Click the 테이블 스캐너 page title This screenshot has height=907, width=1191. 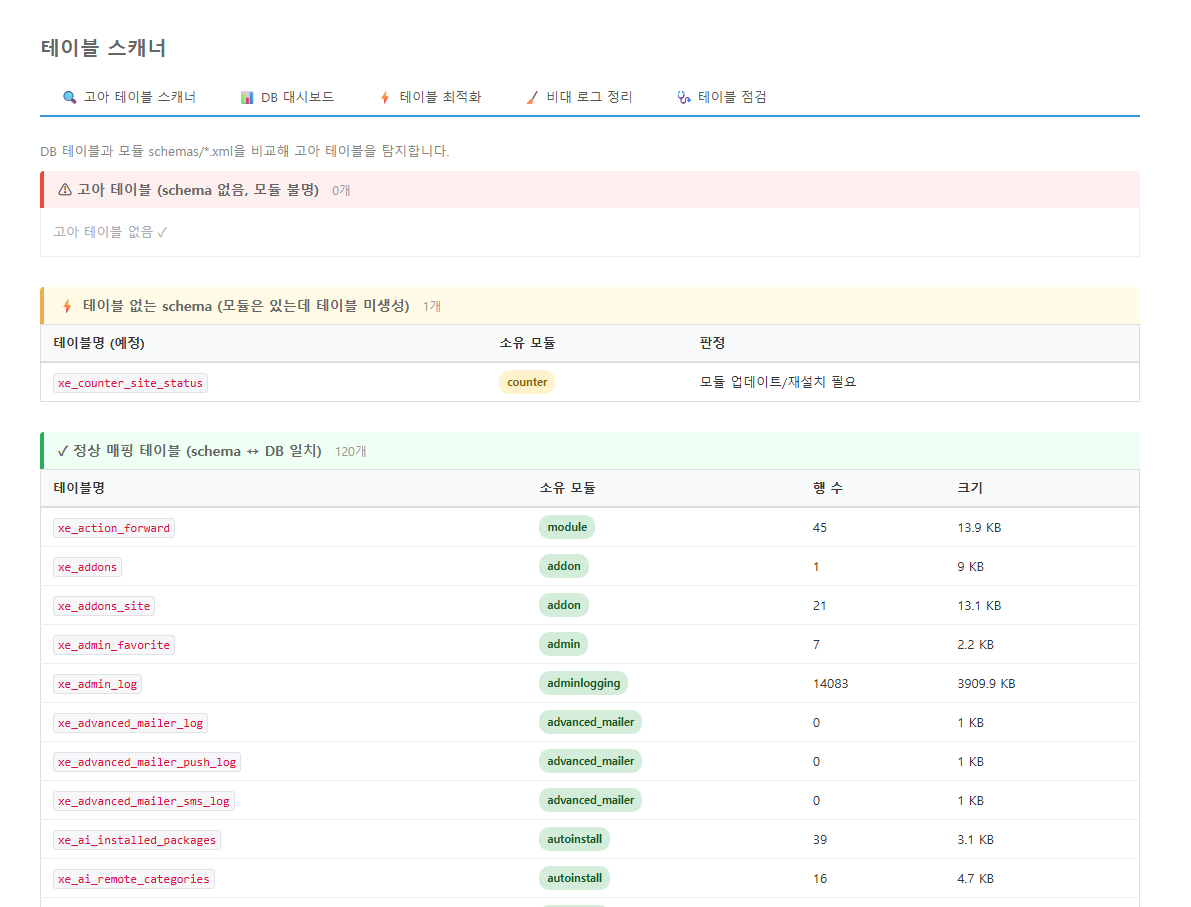(x=103, y=48)
